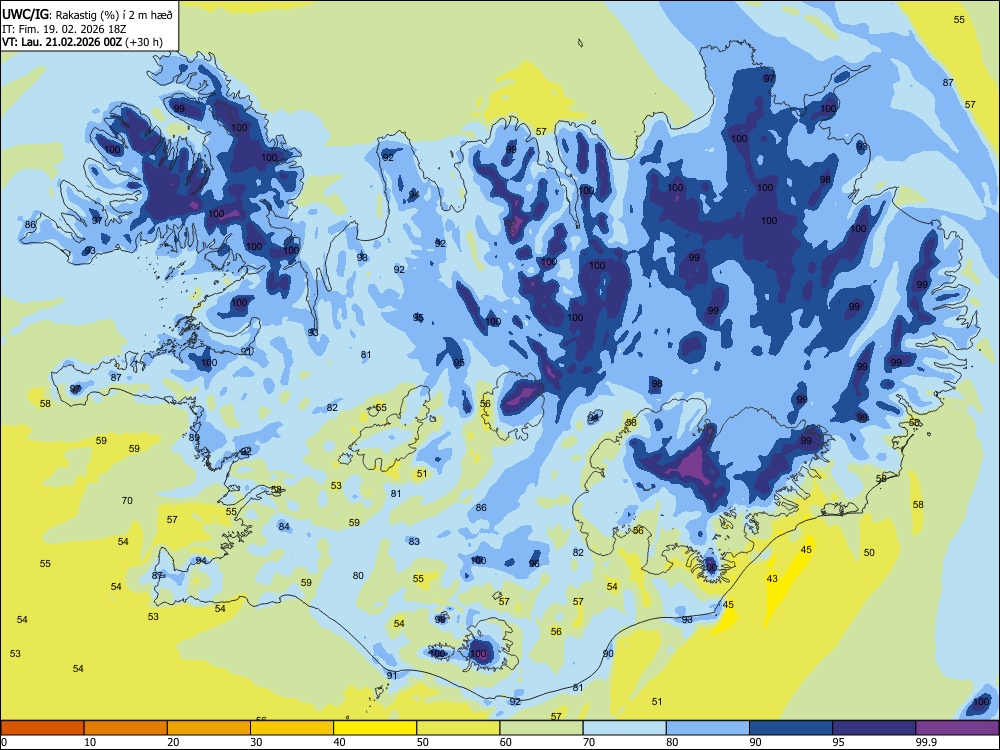Select the '30' legend scale label
The height and width of the screenshot is (750, 1000).
tap(256, 742)
